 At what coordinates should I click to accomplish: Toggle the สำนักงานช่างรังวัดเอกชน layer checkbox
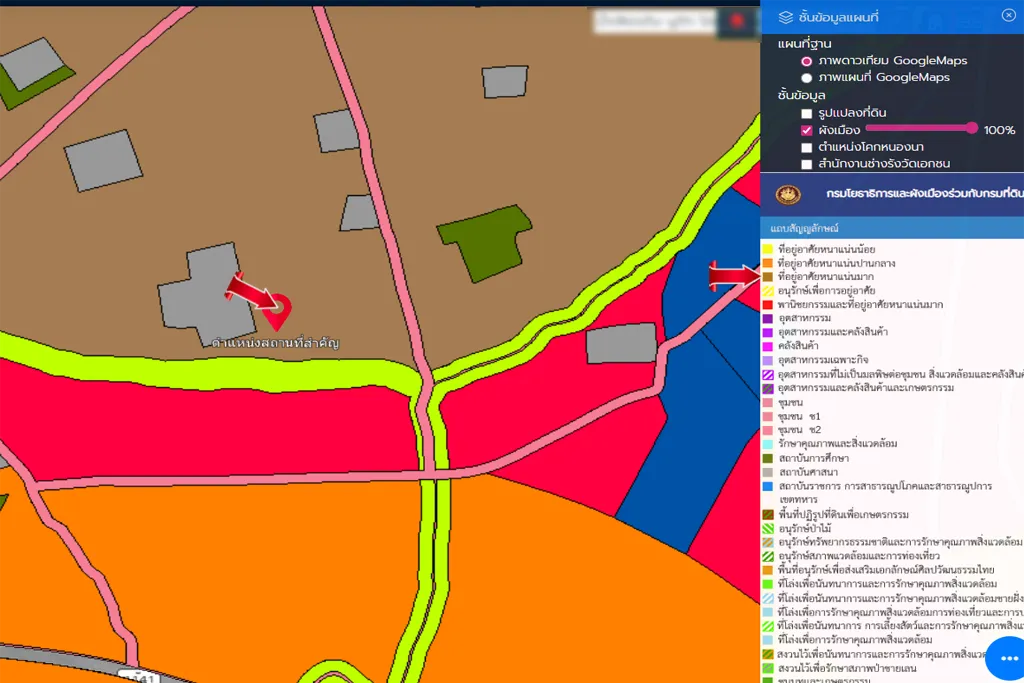click(806, 164)
